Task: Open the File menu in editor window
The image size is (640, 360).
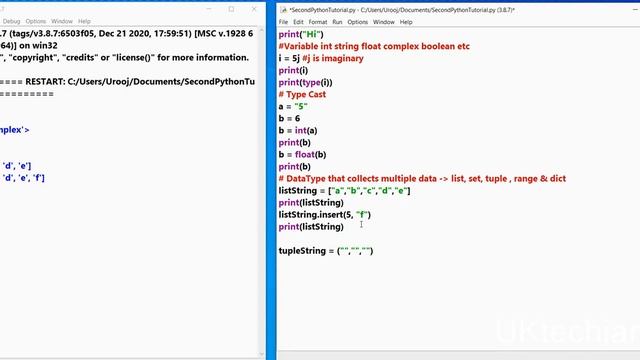Action: 283,22
